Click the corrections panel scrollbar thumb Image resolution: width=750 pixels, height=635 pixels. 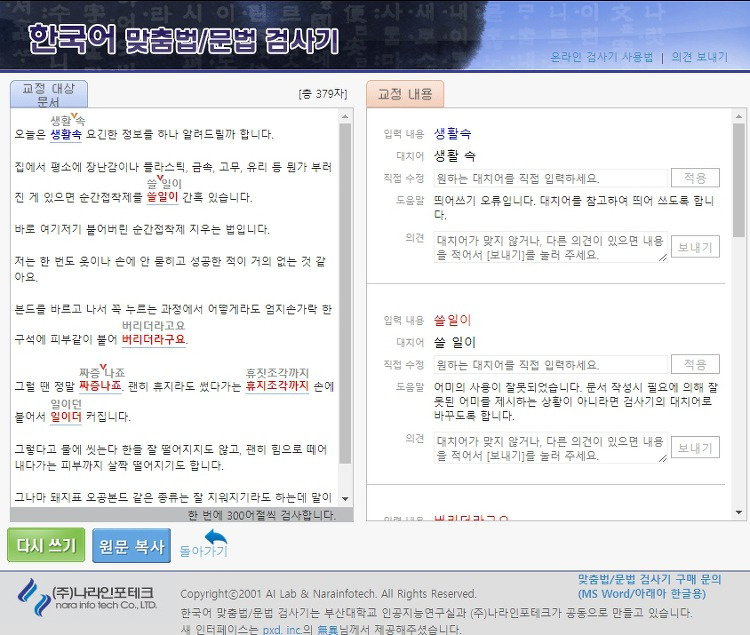click(739, 180)
